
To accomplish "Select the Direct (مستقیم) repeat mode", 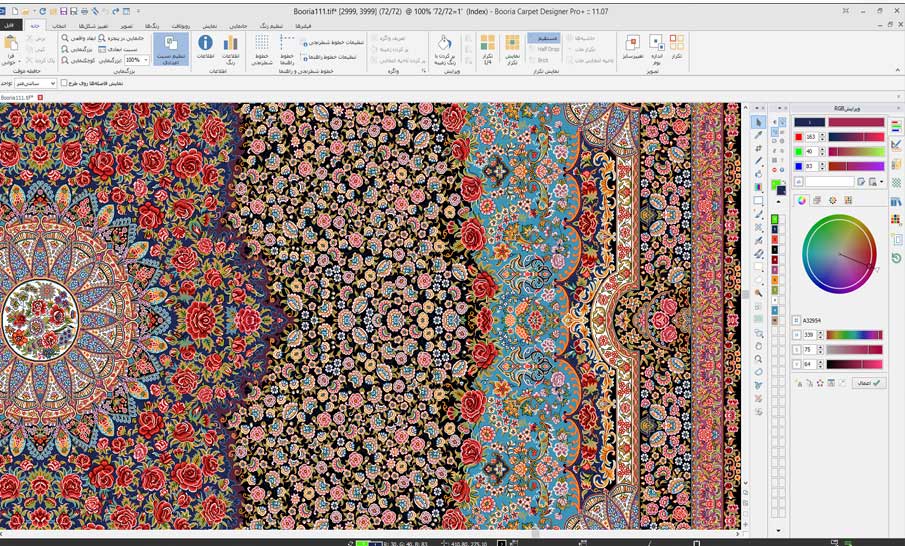I will click(x=544, y=38).
